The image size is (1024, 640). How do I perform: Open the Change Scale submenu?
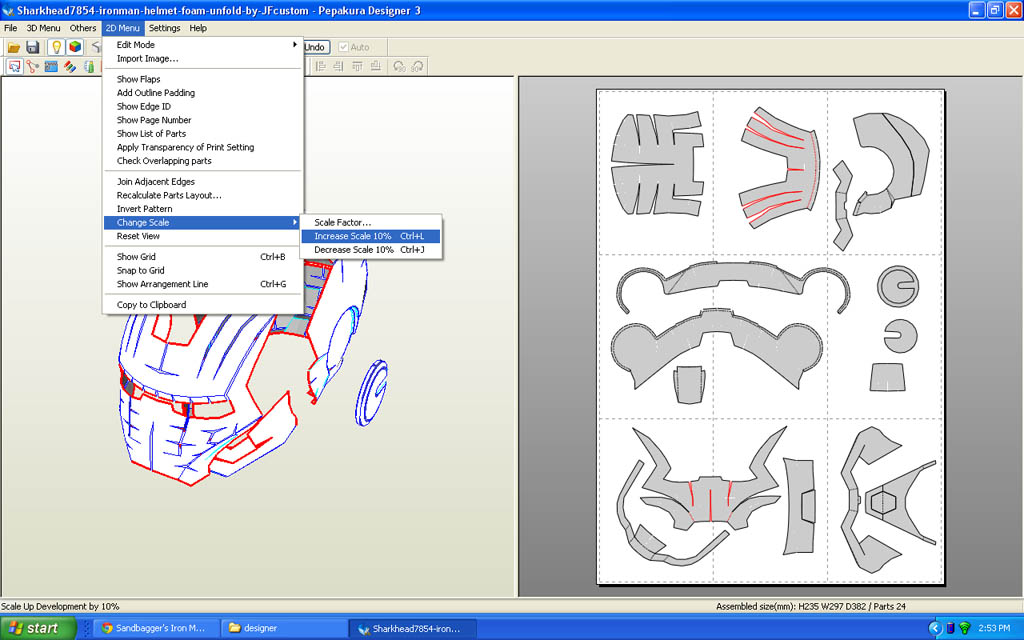[203, 223]
